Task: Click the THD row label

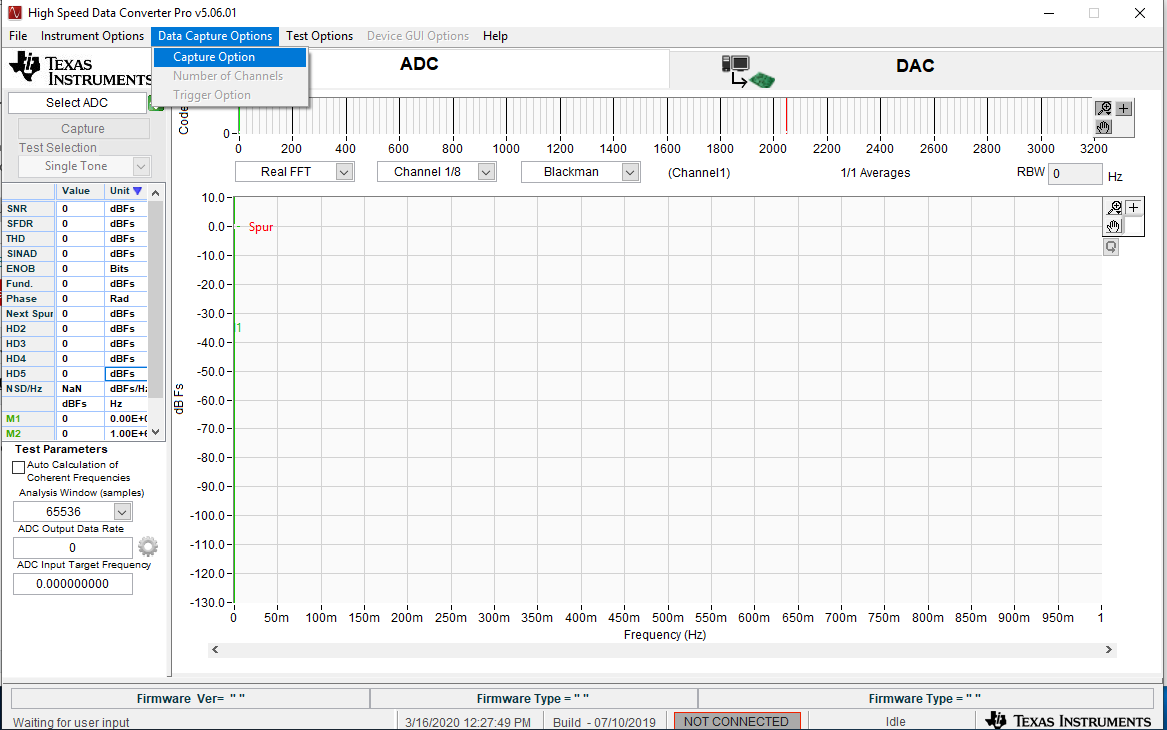Action: click(28, 239)
